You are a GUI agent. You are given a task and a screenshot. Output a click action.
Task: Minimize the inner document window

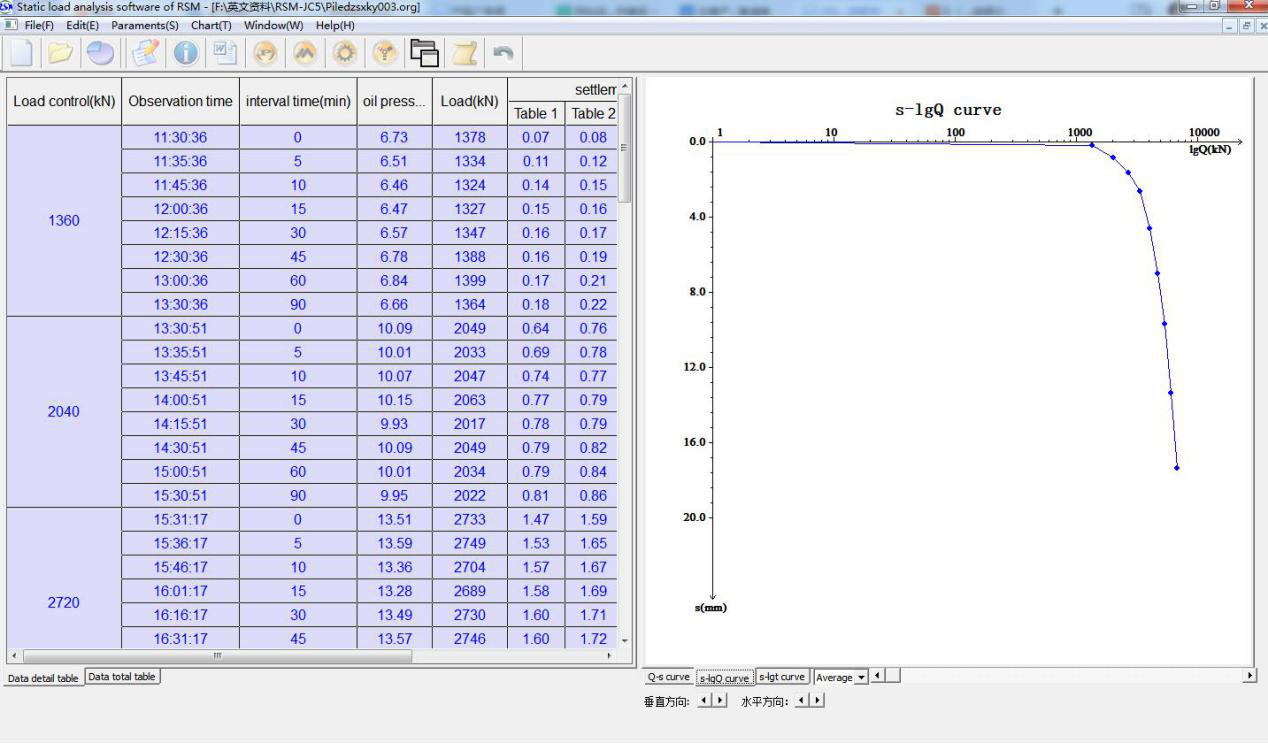1231,26
